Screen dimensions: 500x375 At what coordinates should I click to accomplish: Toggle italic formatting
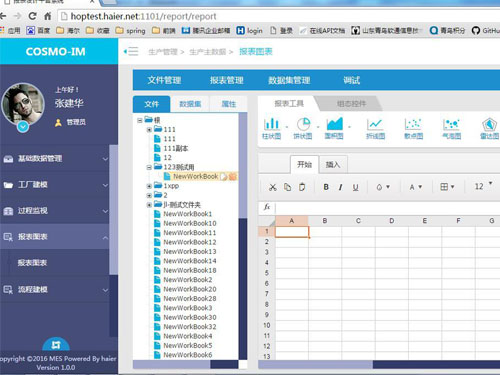pyautogui.click(x=340, y=187)
